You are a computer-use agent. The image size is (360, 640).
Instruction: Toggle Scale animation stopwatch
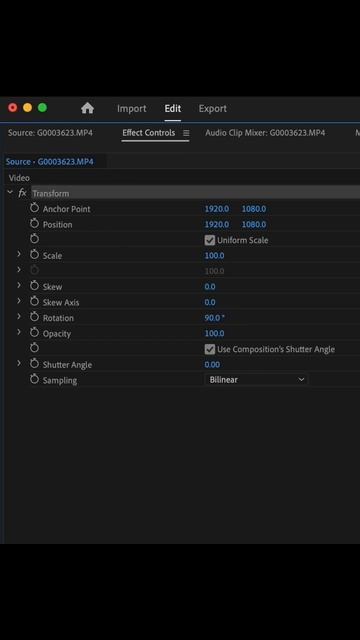click(x=34, y=255)
